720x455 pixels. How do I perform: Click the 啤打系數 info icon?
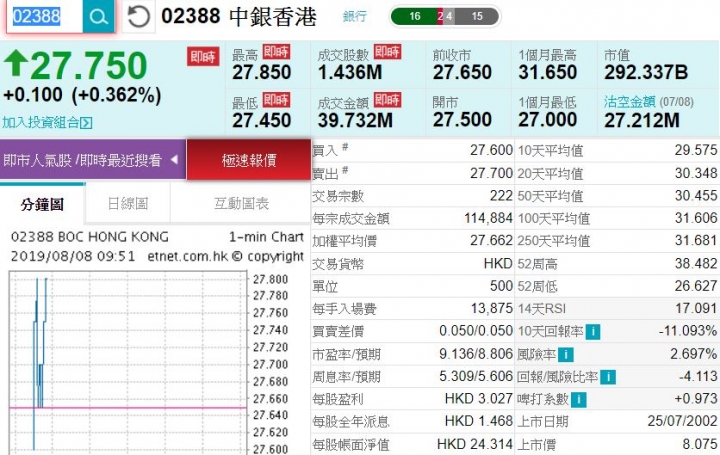tap(579, 399)
